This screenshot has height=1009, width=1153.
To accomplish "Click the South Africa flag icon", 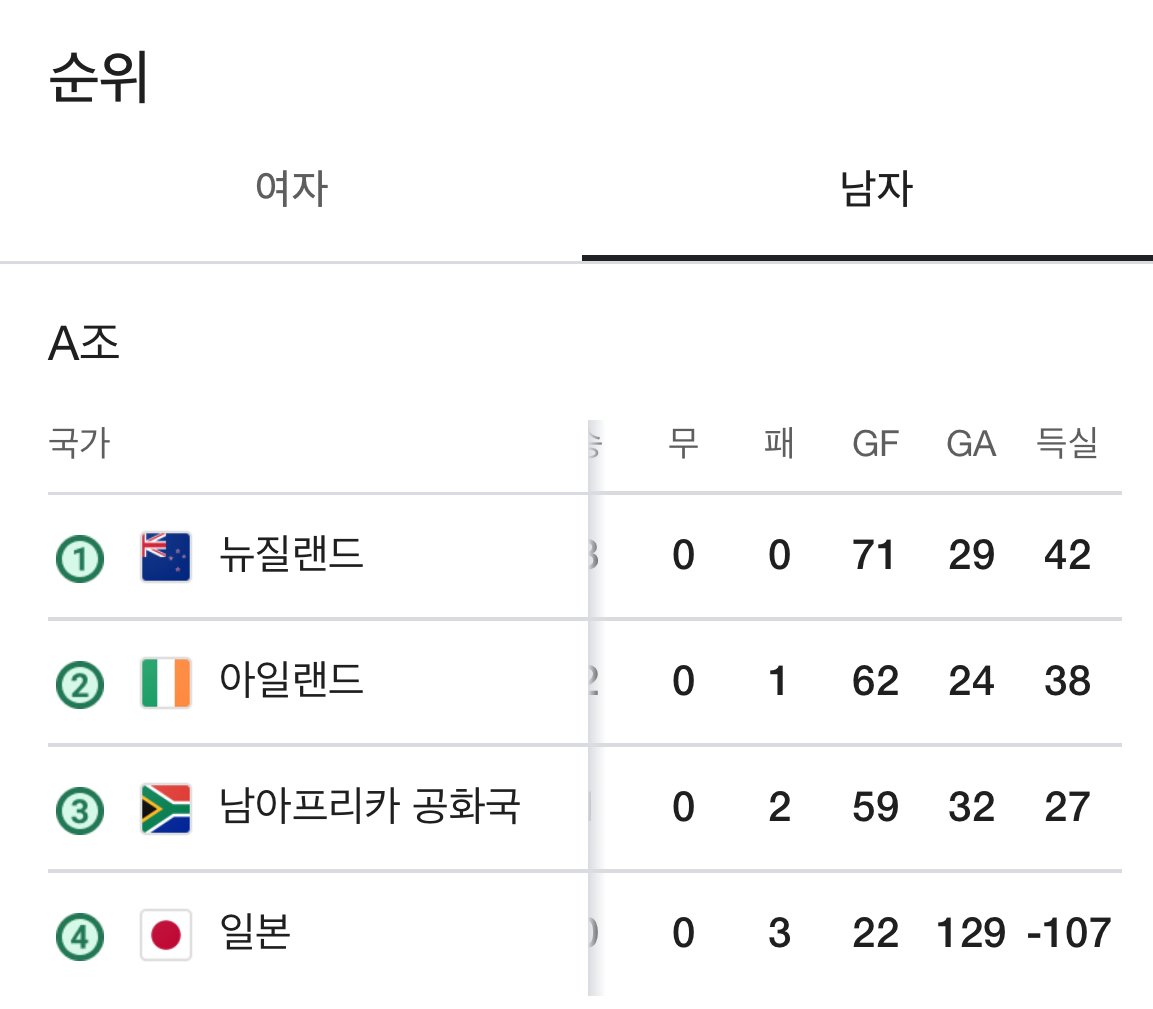I will tap(166, 809).
